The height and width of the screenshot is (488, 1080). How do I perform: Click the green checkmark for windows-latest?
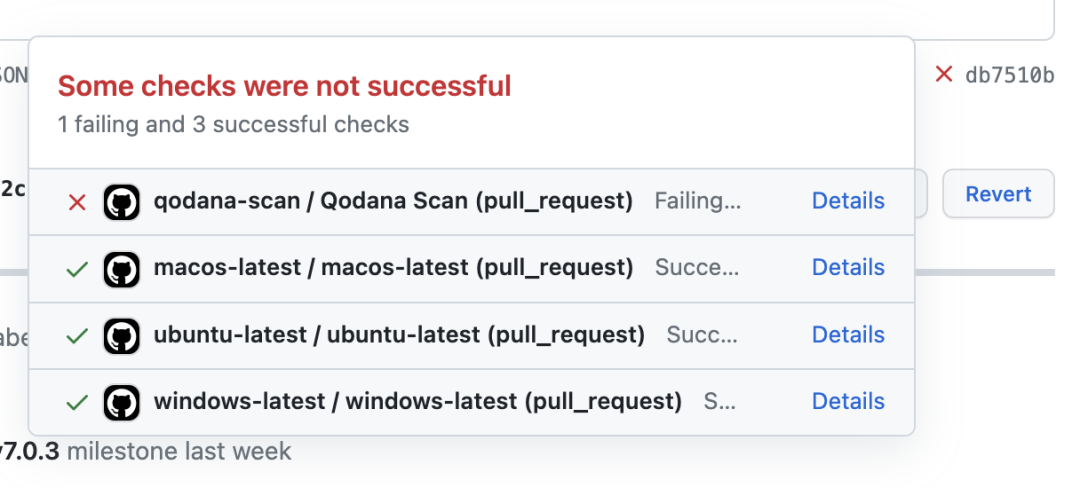pos(77,402)
